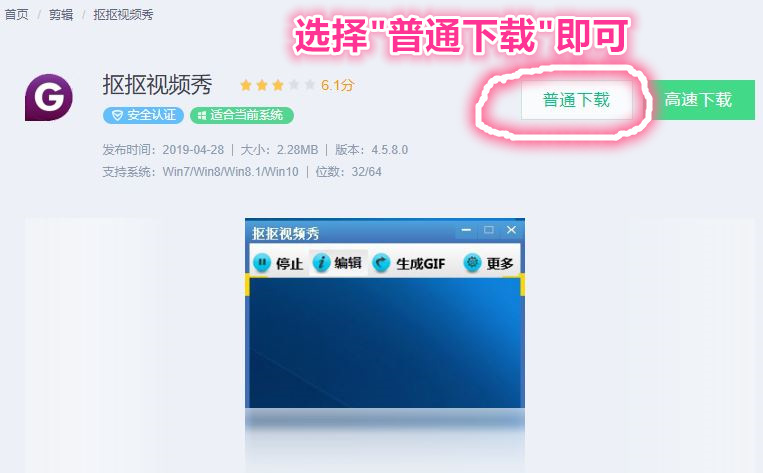This screenshot has width=763, height=473.
Task: Click the 适合当前系统 Windows badge
Action: (x=241, y=115)
